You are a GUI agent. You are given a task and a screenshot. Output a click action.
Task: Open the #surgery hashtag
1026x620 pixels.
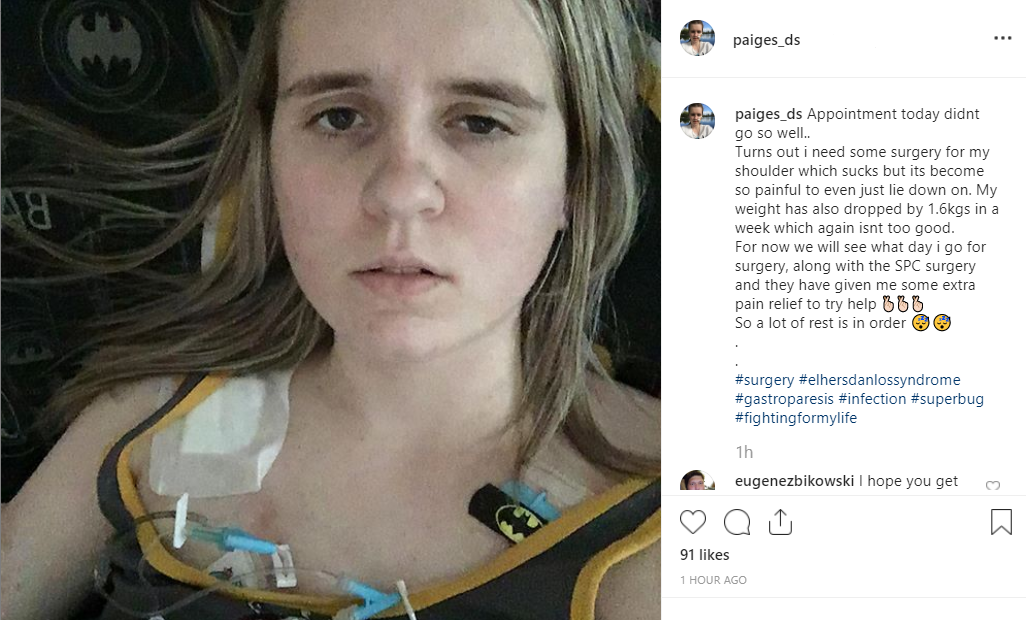point(764,380)
